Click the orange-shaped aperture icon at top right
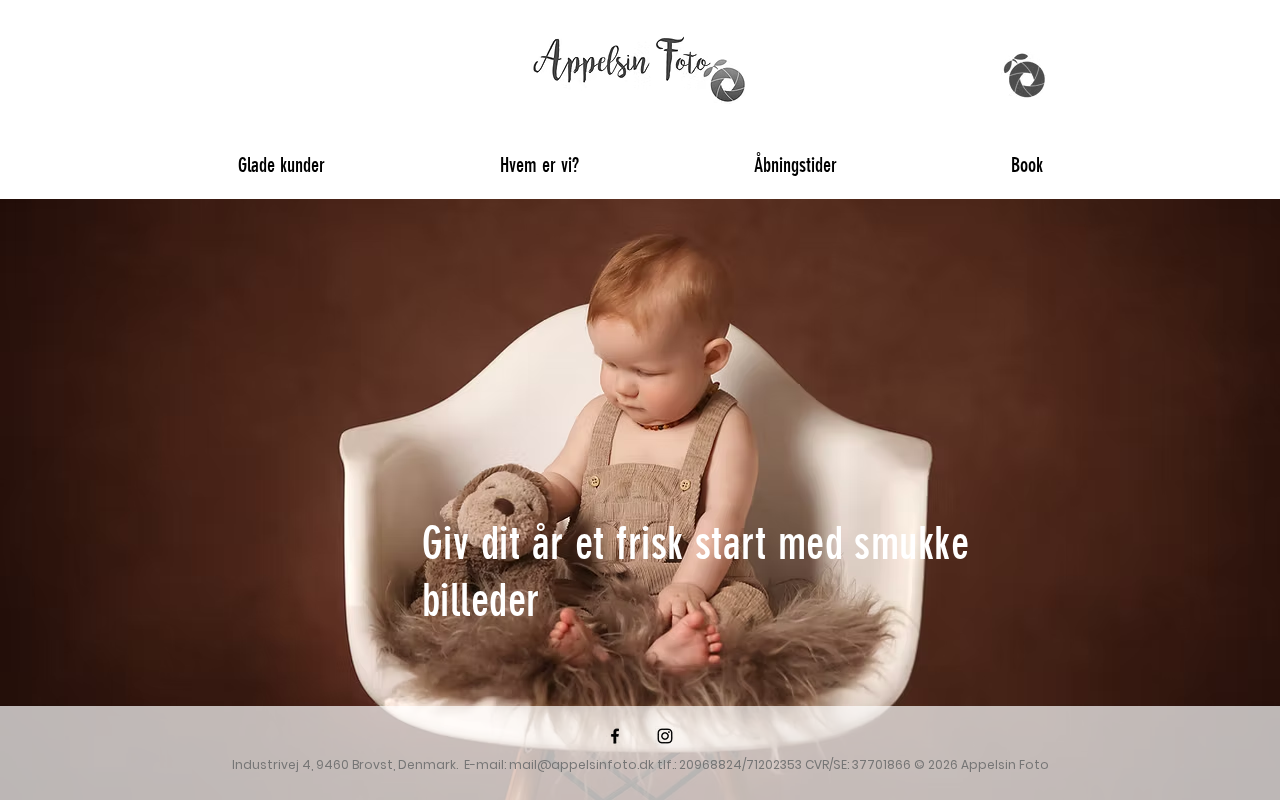1280x800 pixels. (x=1024, y=76)
